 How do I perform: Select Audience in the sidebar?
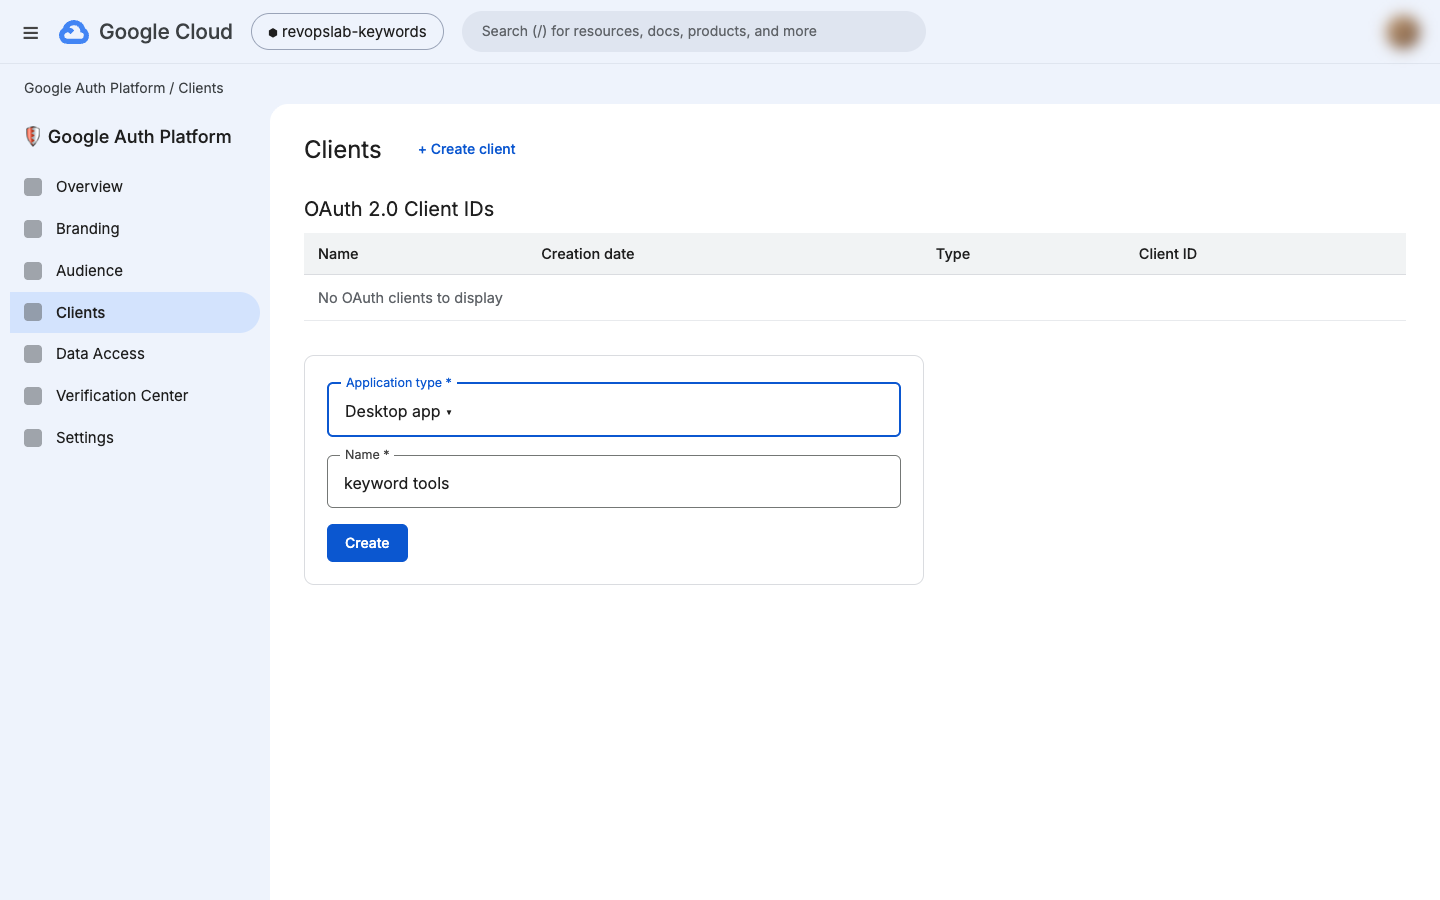click(x=135, y=271)
